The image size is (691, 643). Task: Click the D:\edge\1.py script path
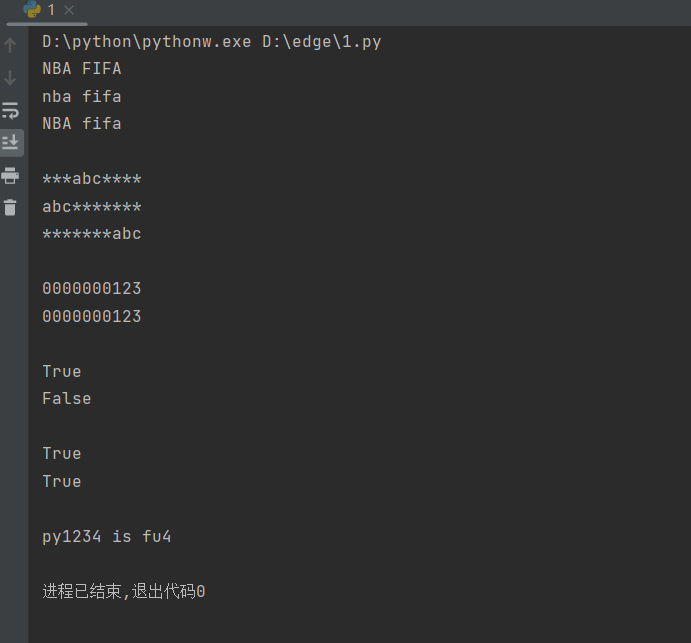322,42
